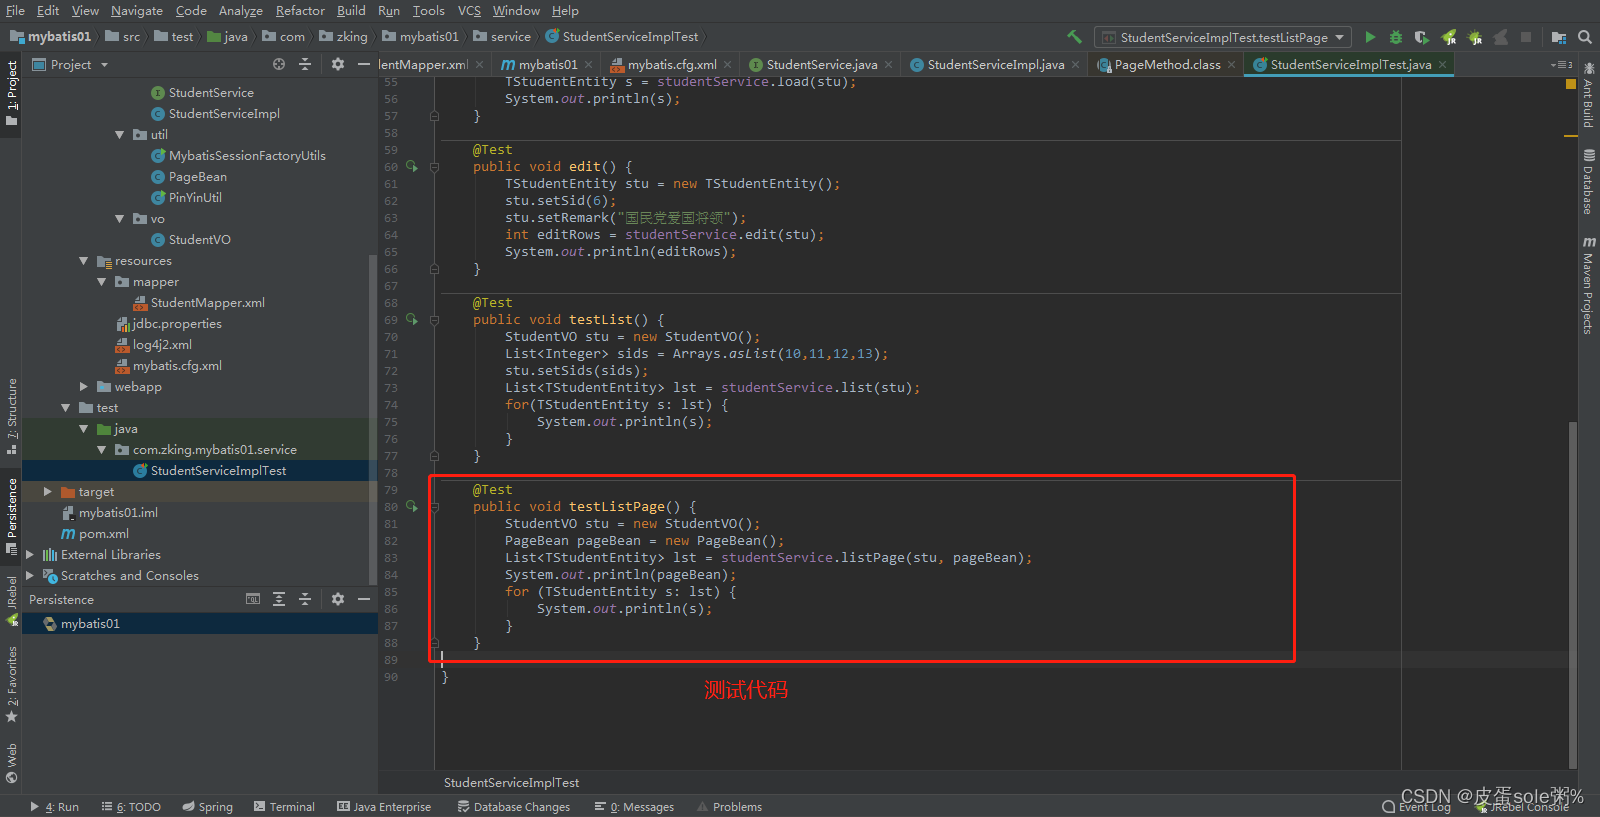Expand the webapp folder in the project tree
This screenshot has height=817, width=1600.
click(x=84, y=387)
